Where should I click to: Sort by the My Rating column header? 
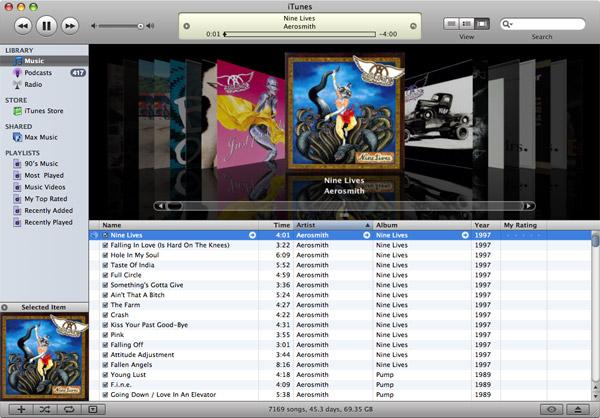(523, 225)
